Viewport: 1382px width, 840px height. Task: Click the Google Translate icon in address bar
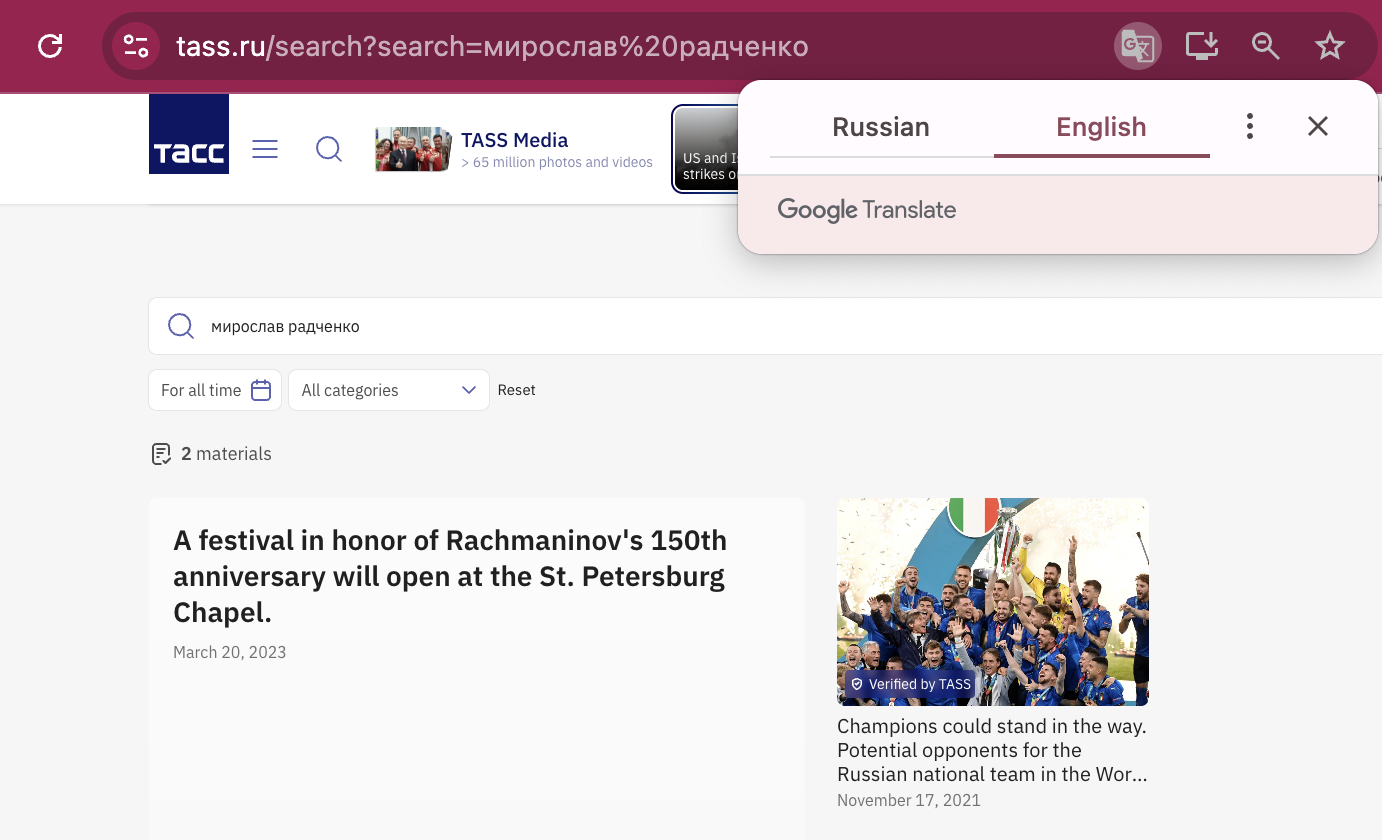pos(1137,46)
